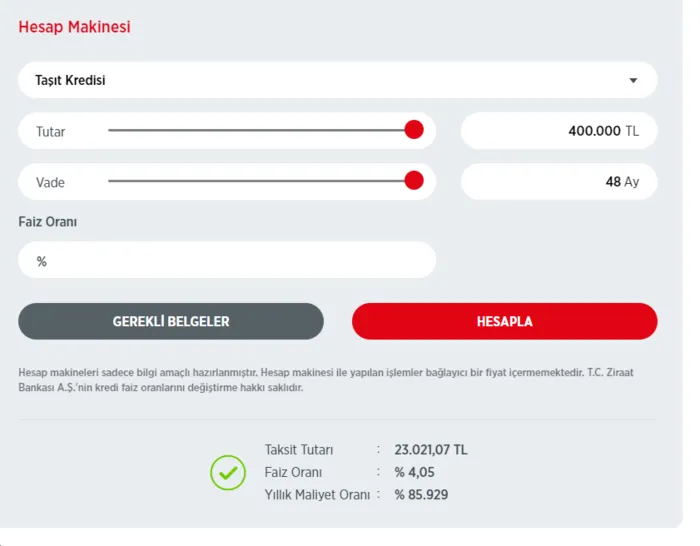Click the Tutar label
The height and width of the screenshot is (546, 700).
coord(51,132)
